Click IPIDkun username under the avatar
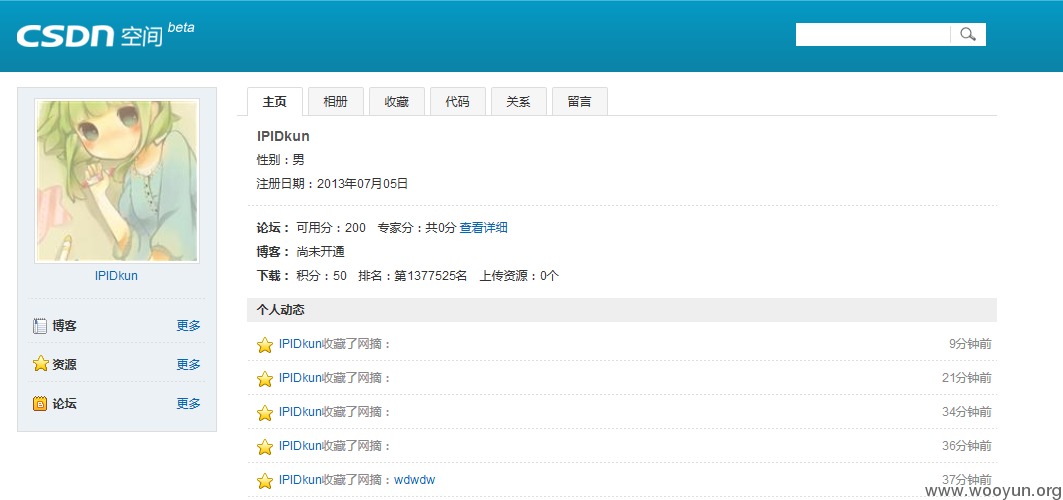The image size is (1063, 500). click(117, 276)
